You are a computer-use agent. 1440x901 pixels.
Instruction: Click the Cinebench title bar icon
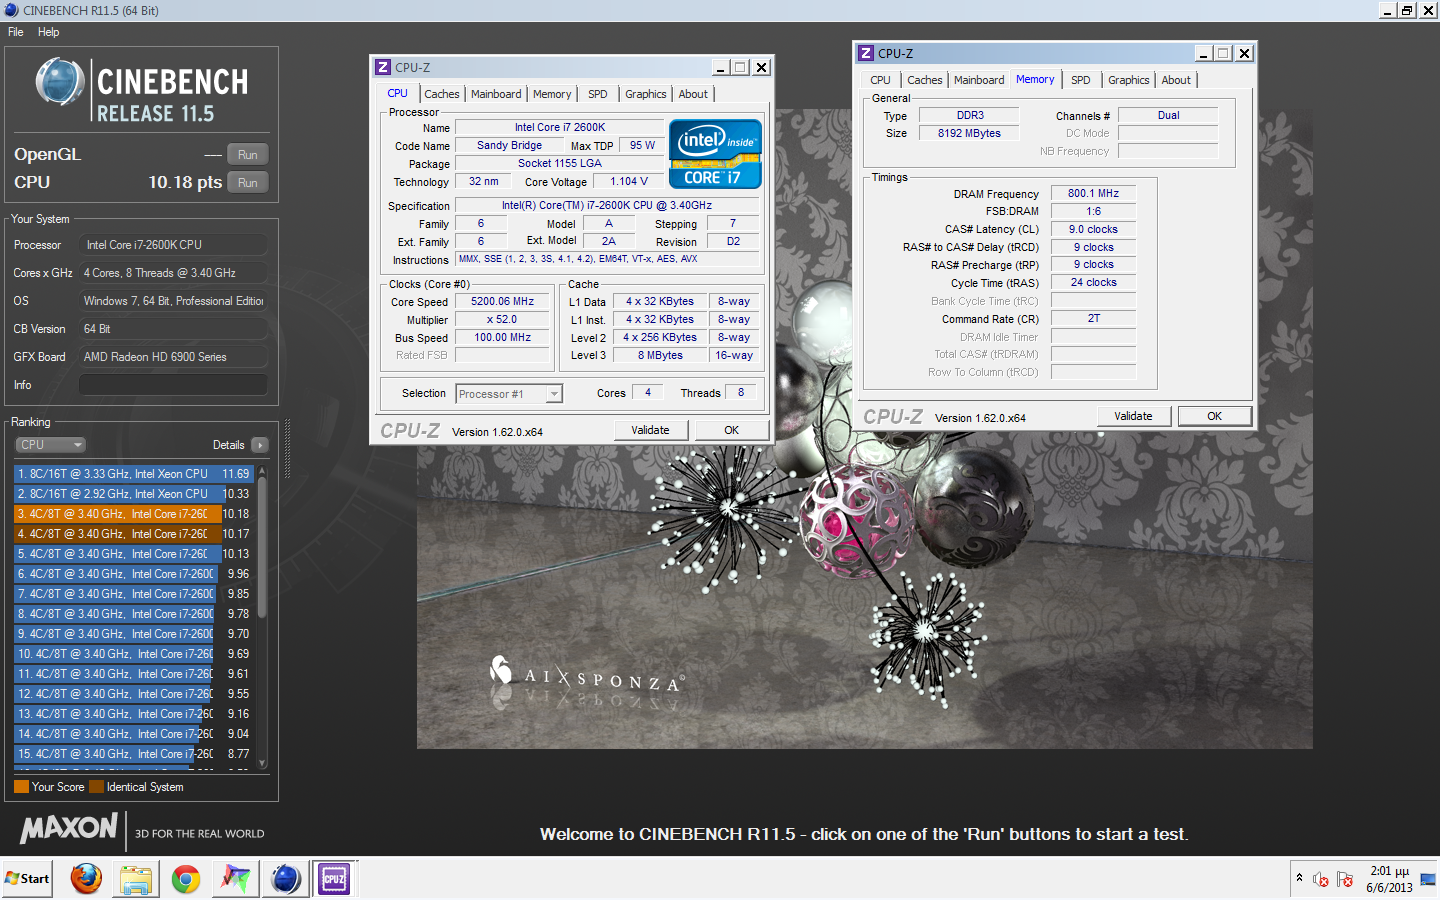point(11,10)
